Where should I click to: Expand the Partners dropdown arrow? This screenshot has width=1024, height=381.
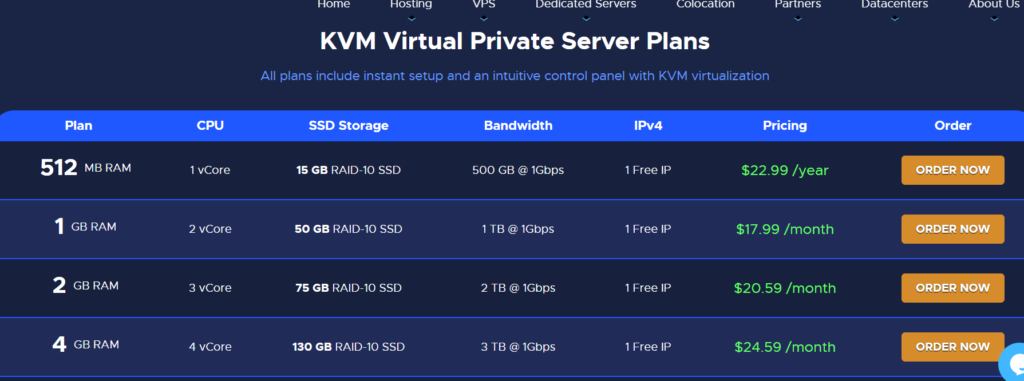(x=797, y=18)
